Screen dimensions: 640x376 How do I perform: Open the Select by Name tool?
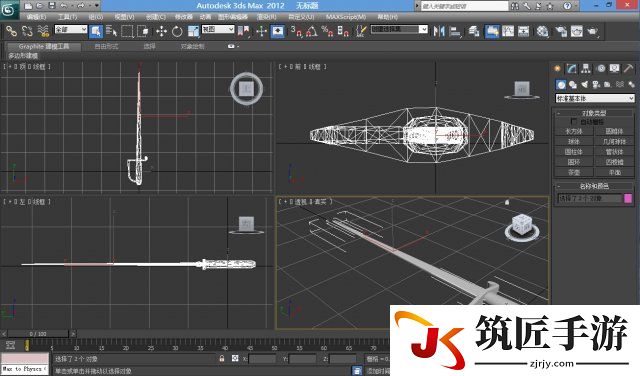111,31
